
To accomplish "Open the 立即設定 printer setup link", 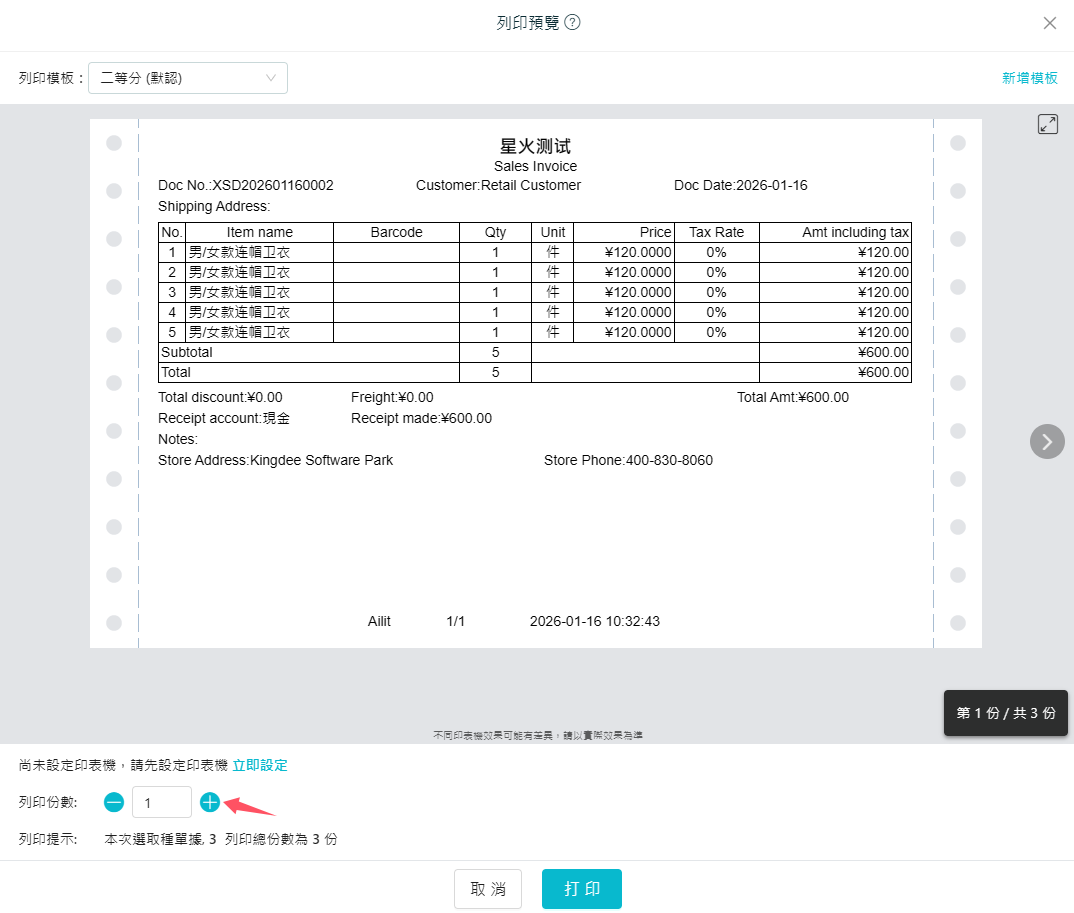I will 260,765.
